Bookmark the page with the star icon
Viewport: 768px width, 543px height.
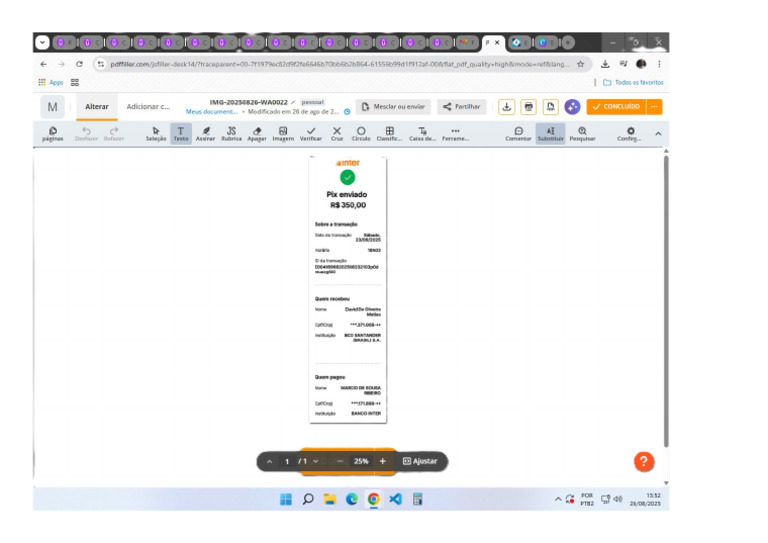click(x=580, y=64)
